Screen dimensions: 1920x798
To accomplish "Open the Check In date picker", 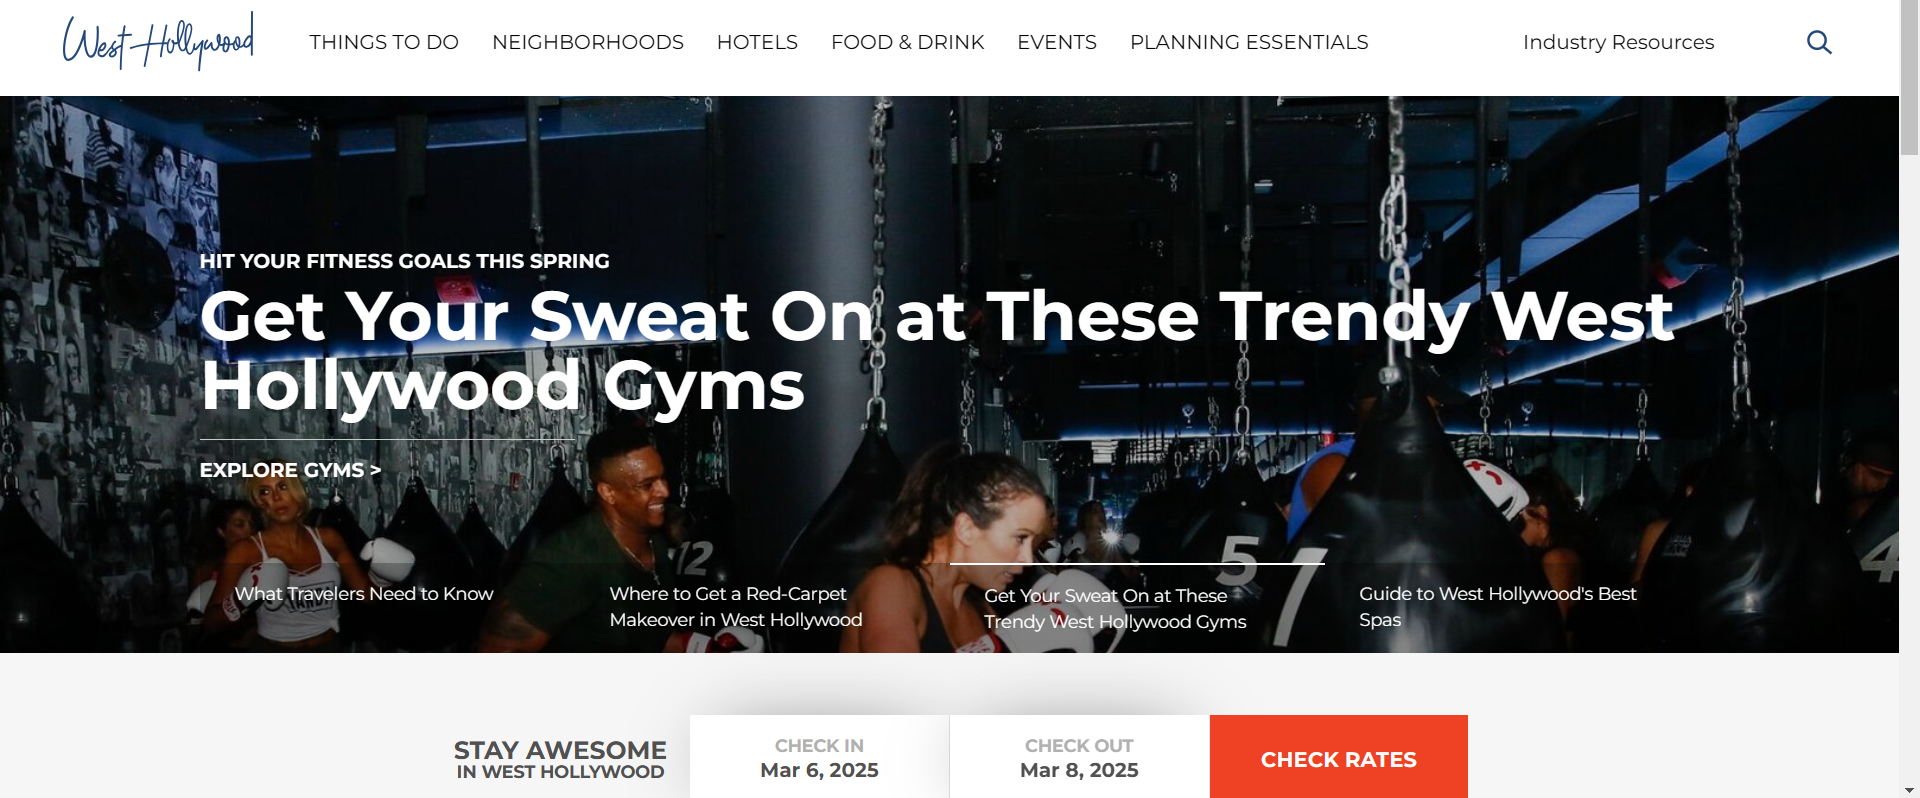I will [819, 757].
